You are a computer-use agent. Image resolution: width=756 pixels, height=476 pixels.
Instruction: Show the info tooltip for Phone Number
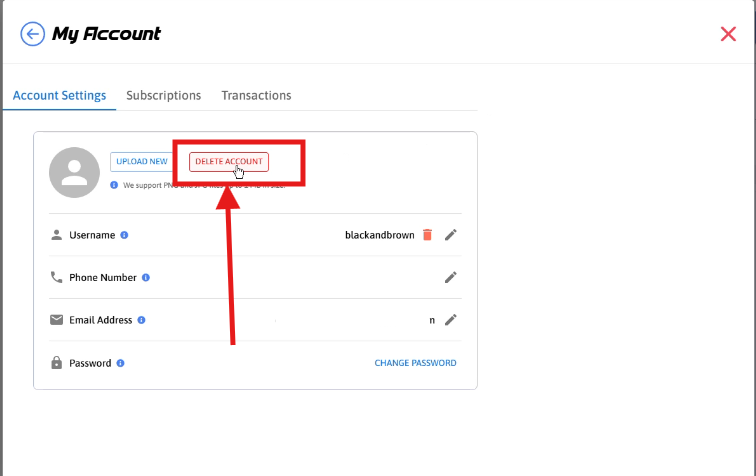tap(146, 277)
